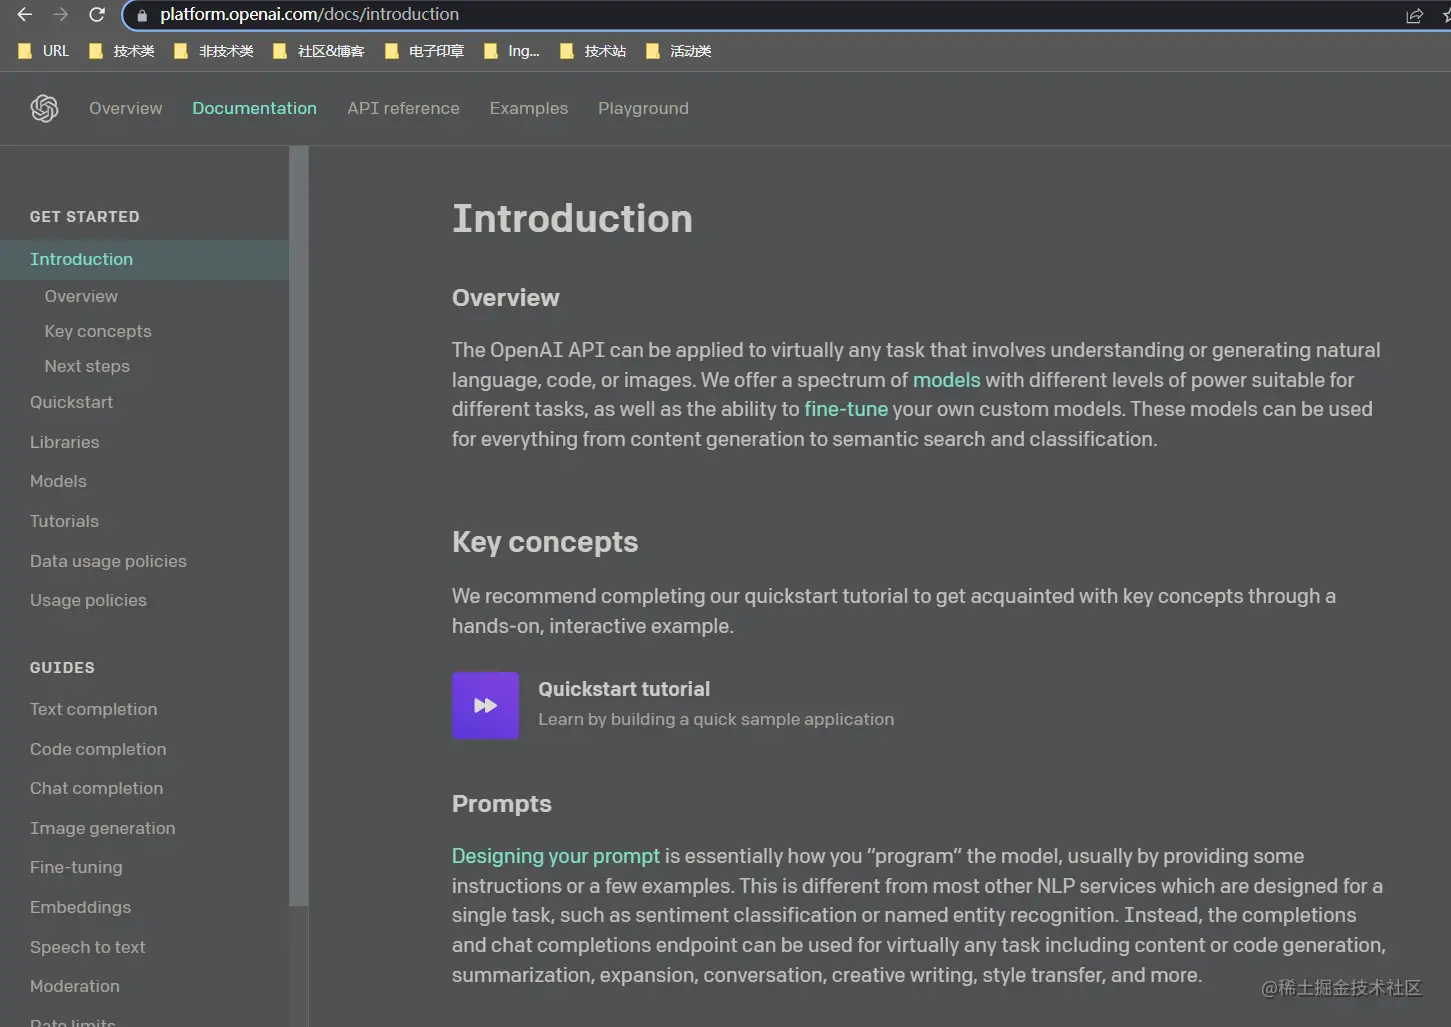Open the Embeddings guide
The image size is (1451, 1027).
pos(80,907)
